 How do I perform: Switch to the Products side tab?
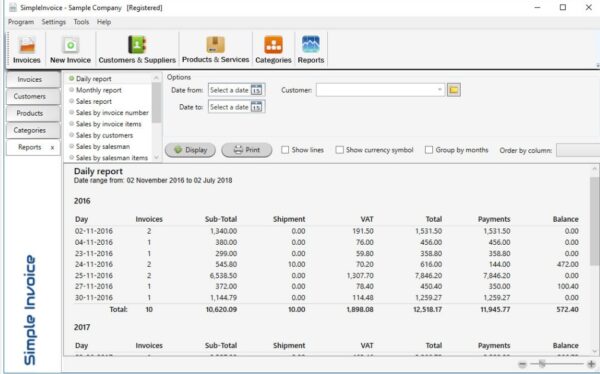point(33,113)
